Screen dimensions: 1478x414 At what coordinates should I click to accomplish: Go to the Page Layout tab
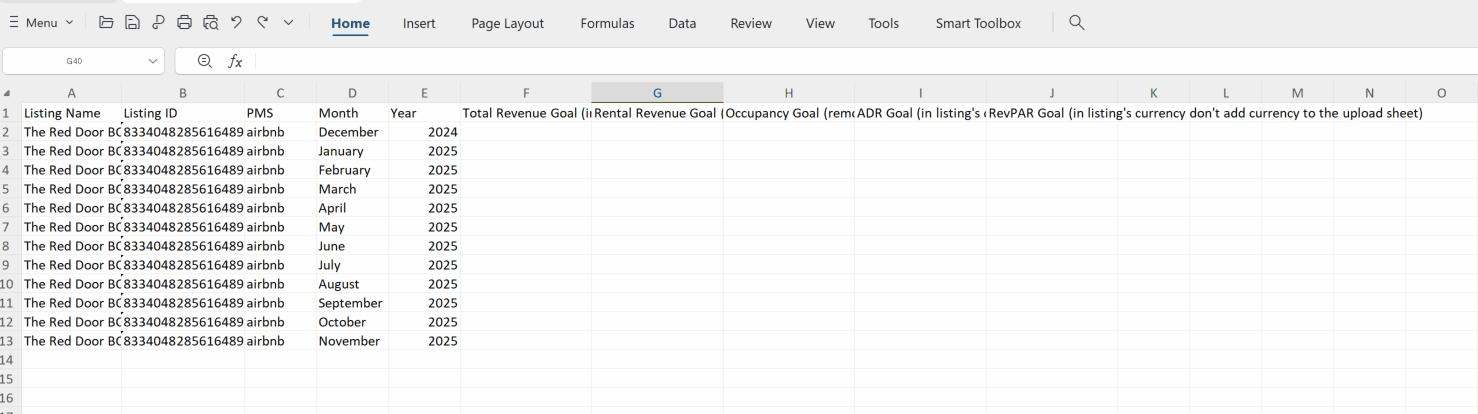508,23
